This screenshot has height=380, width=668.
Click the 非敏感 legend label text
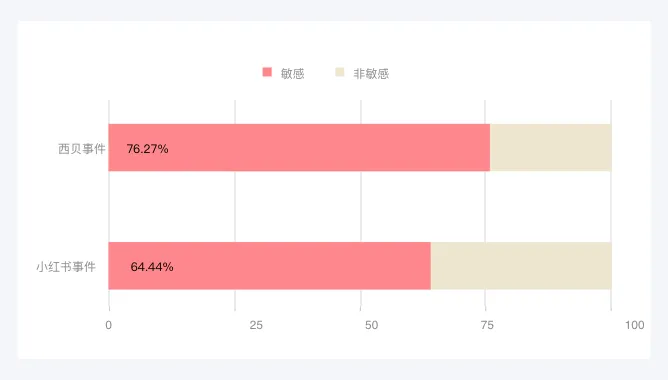(x=371, y=74)
